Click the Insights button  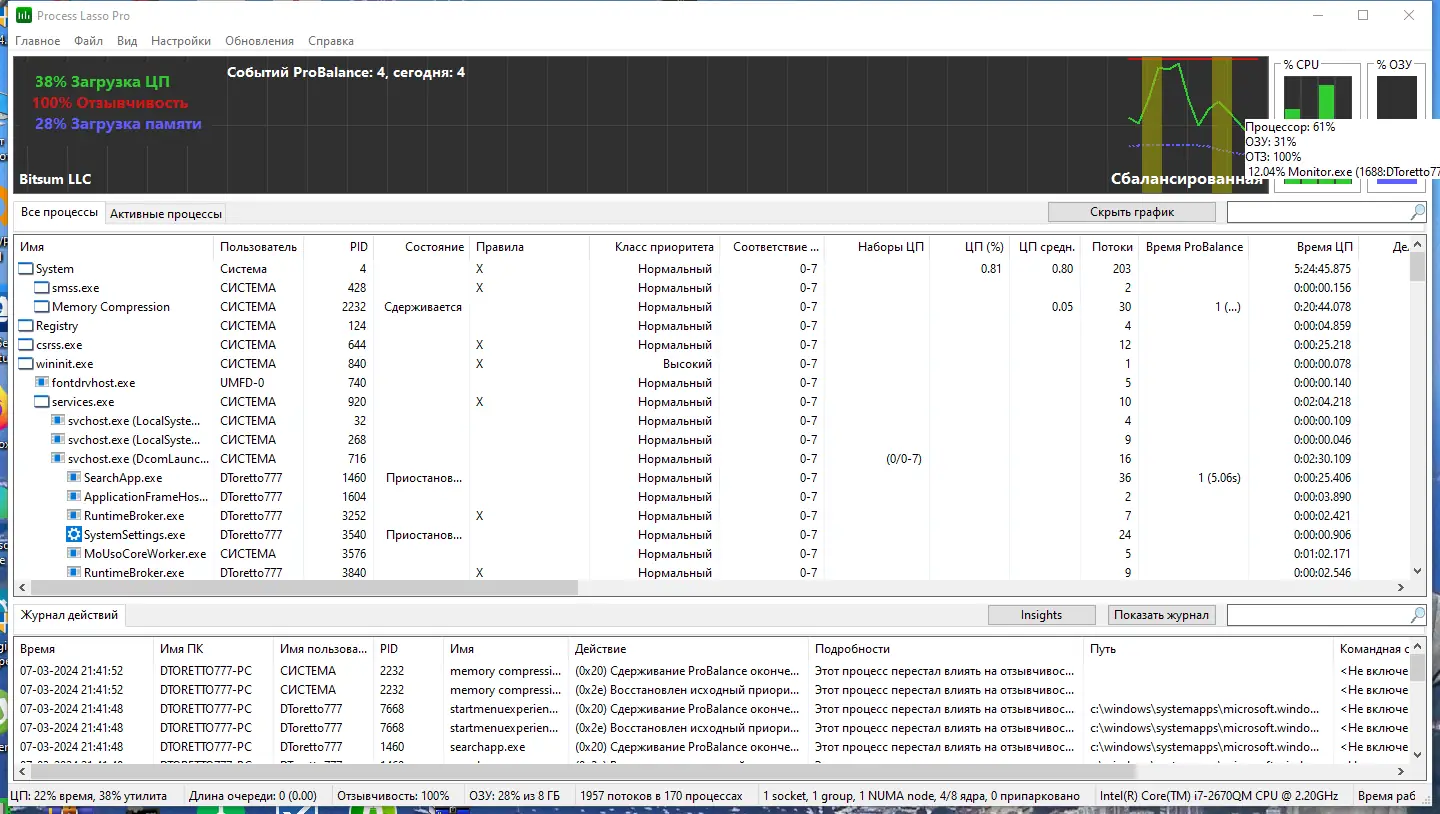pos(1041,615)
